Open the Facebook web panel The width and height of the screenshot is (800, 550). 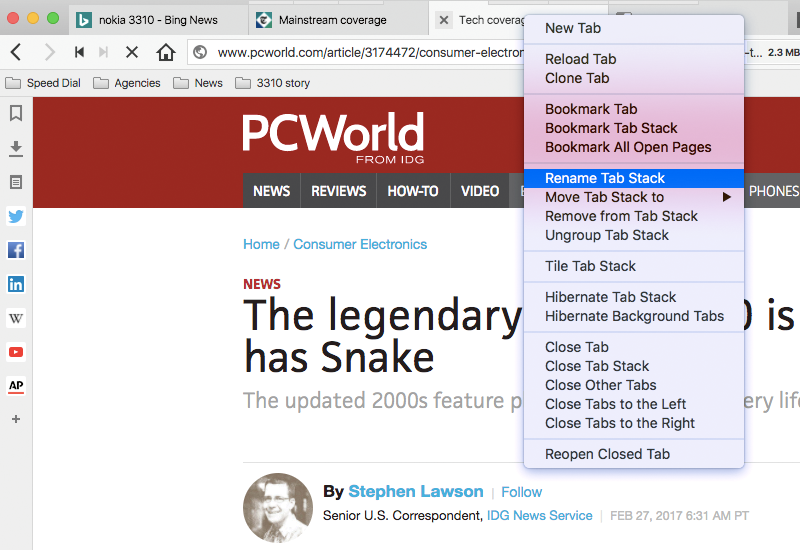coord(16,250)
